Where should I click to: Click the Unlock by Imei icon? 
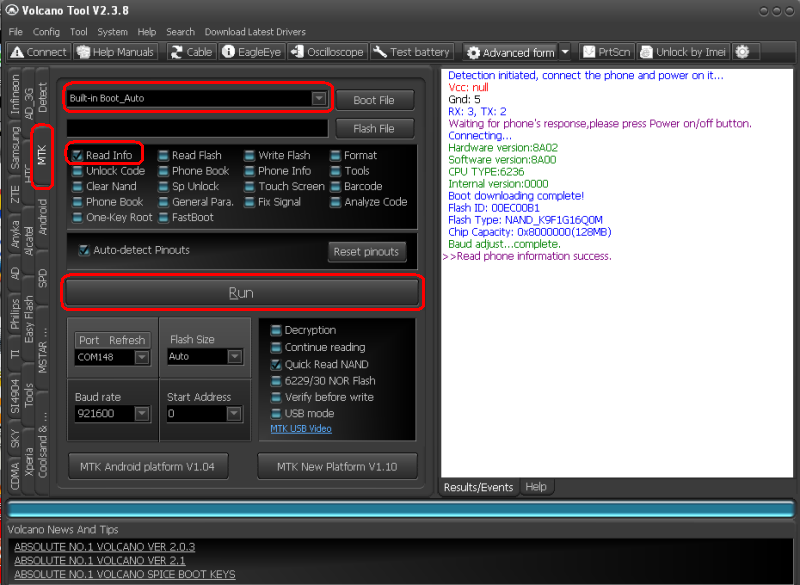pos(647,52)
